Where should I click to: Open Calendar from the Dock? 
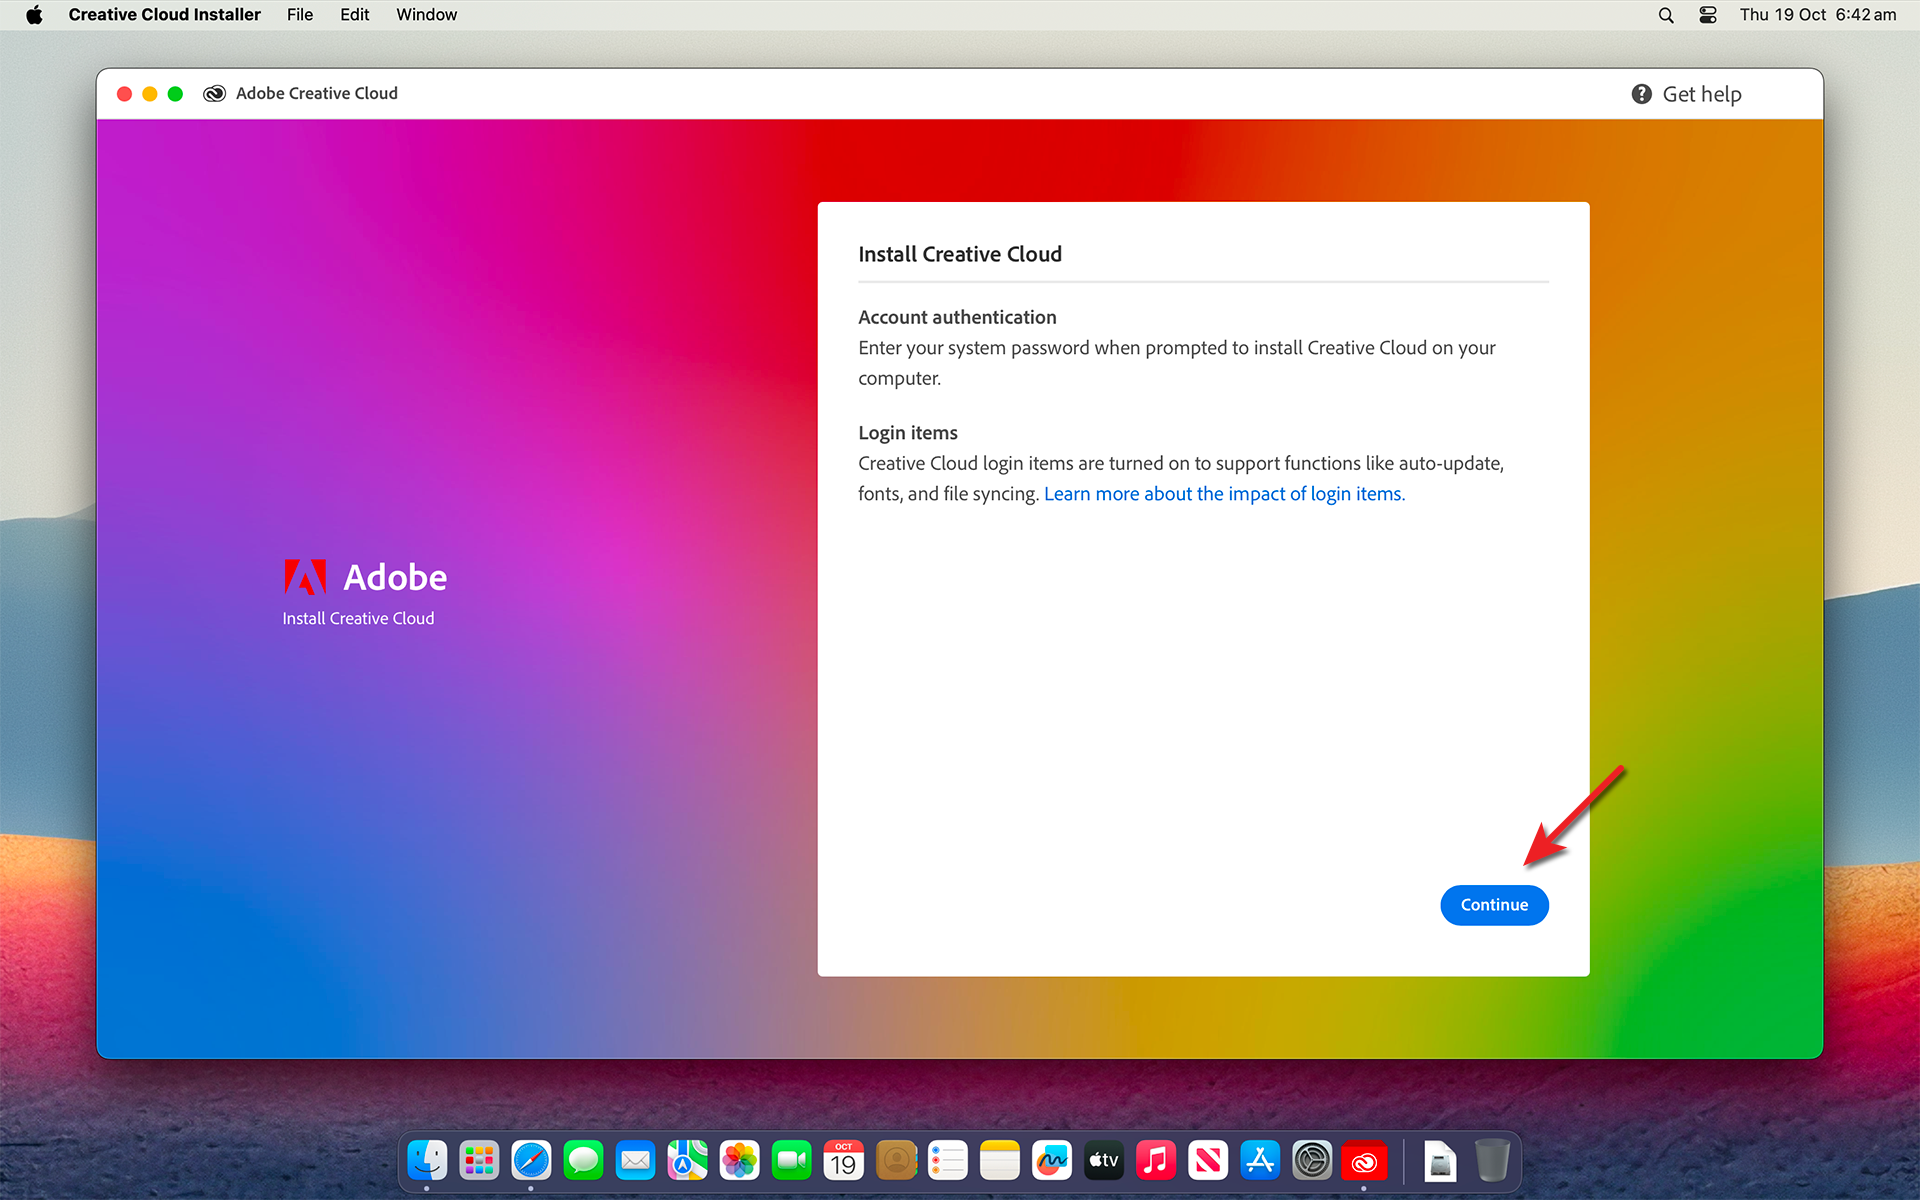click(843, 1161)
